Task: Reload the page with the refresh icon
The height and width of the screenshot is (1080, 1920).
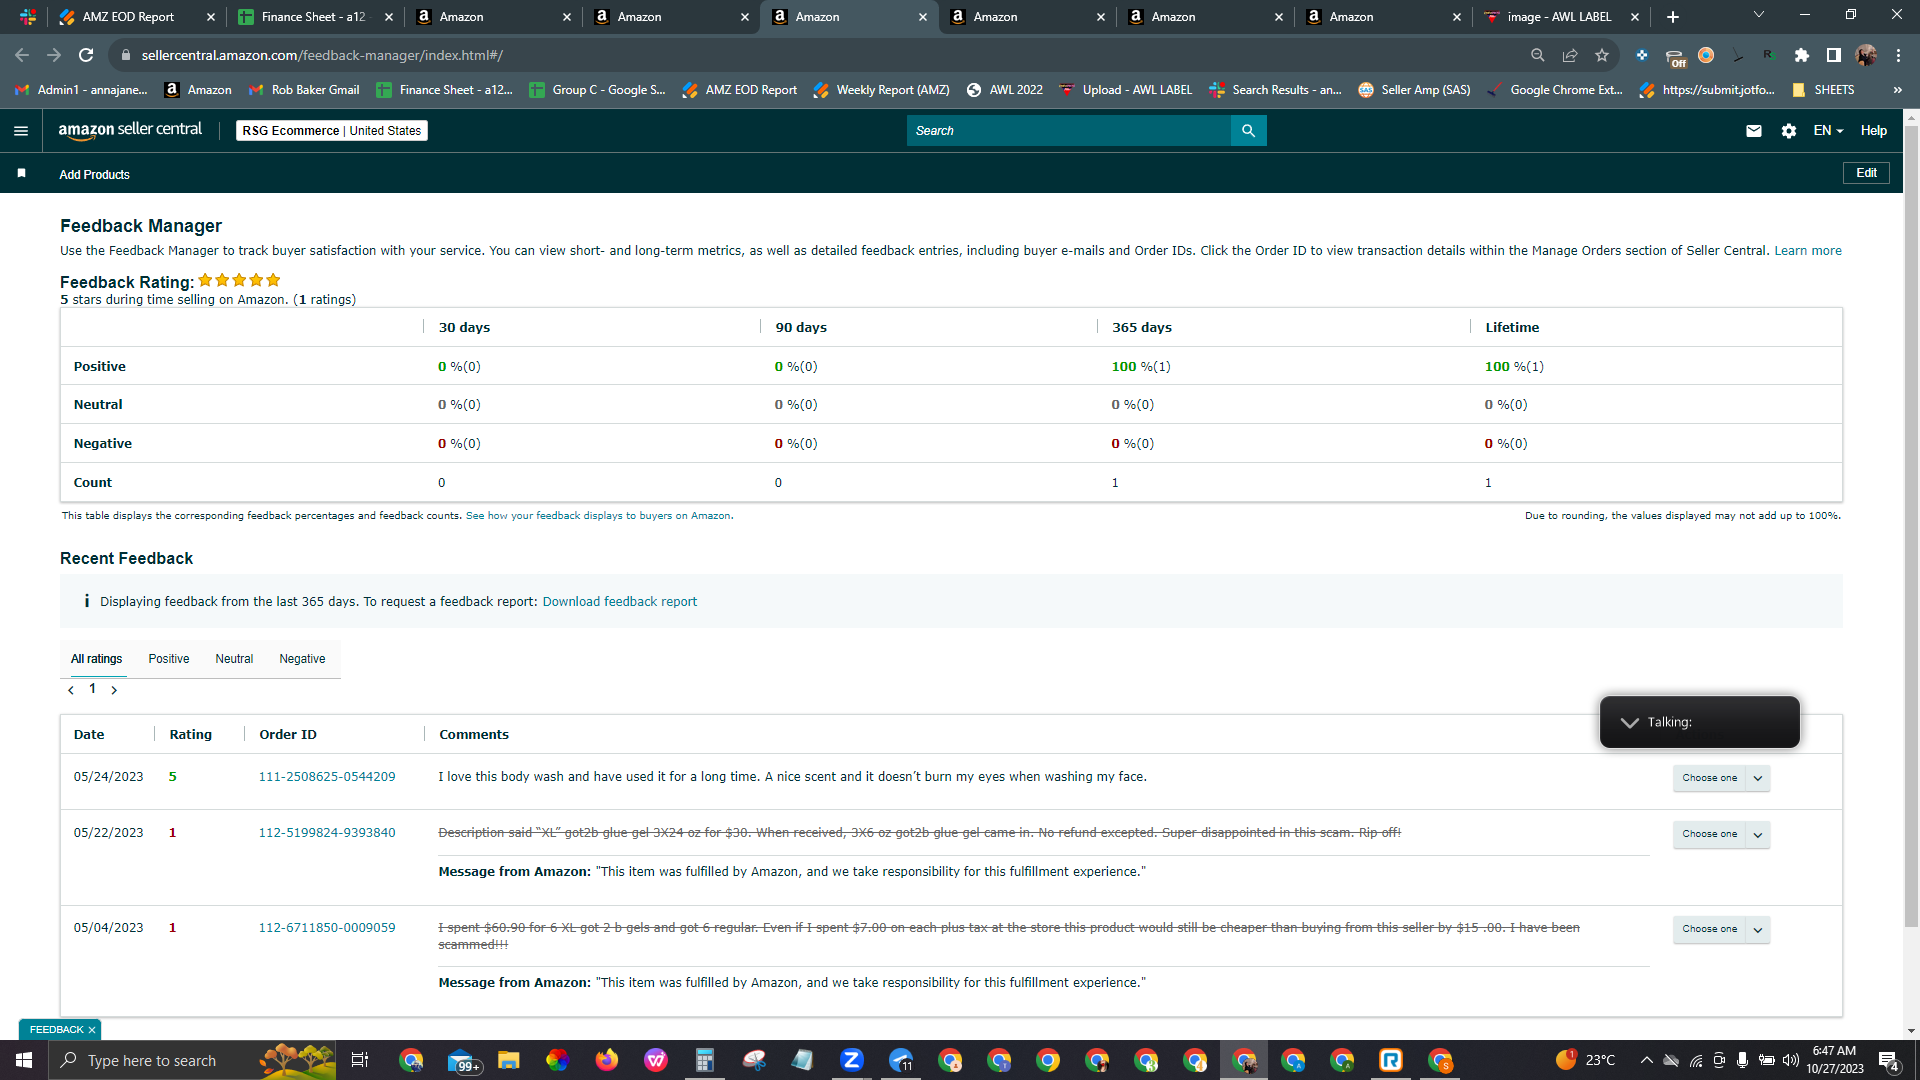Action: [86, 55]
